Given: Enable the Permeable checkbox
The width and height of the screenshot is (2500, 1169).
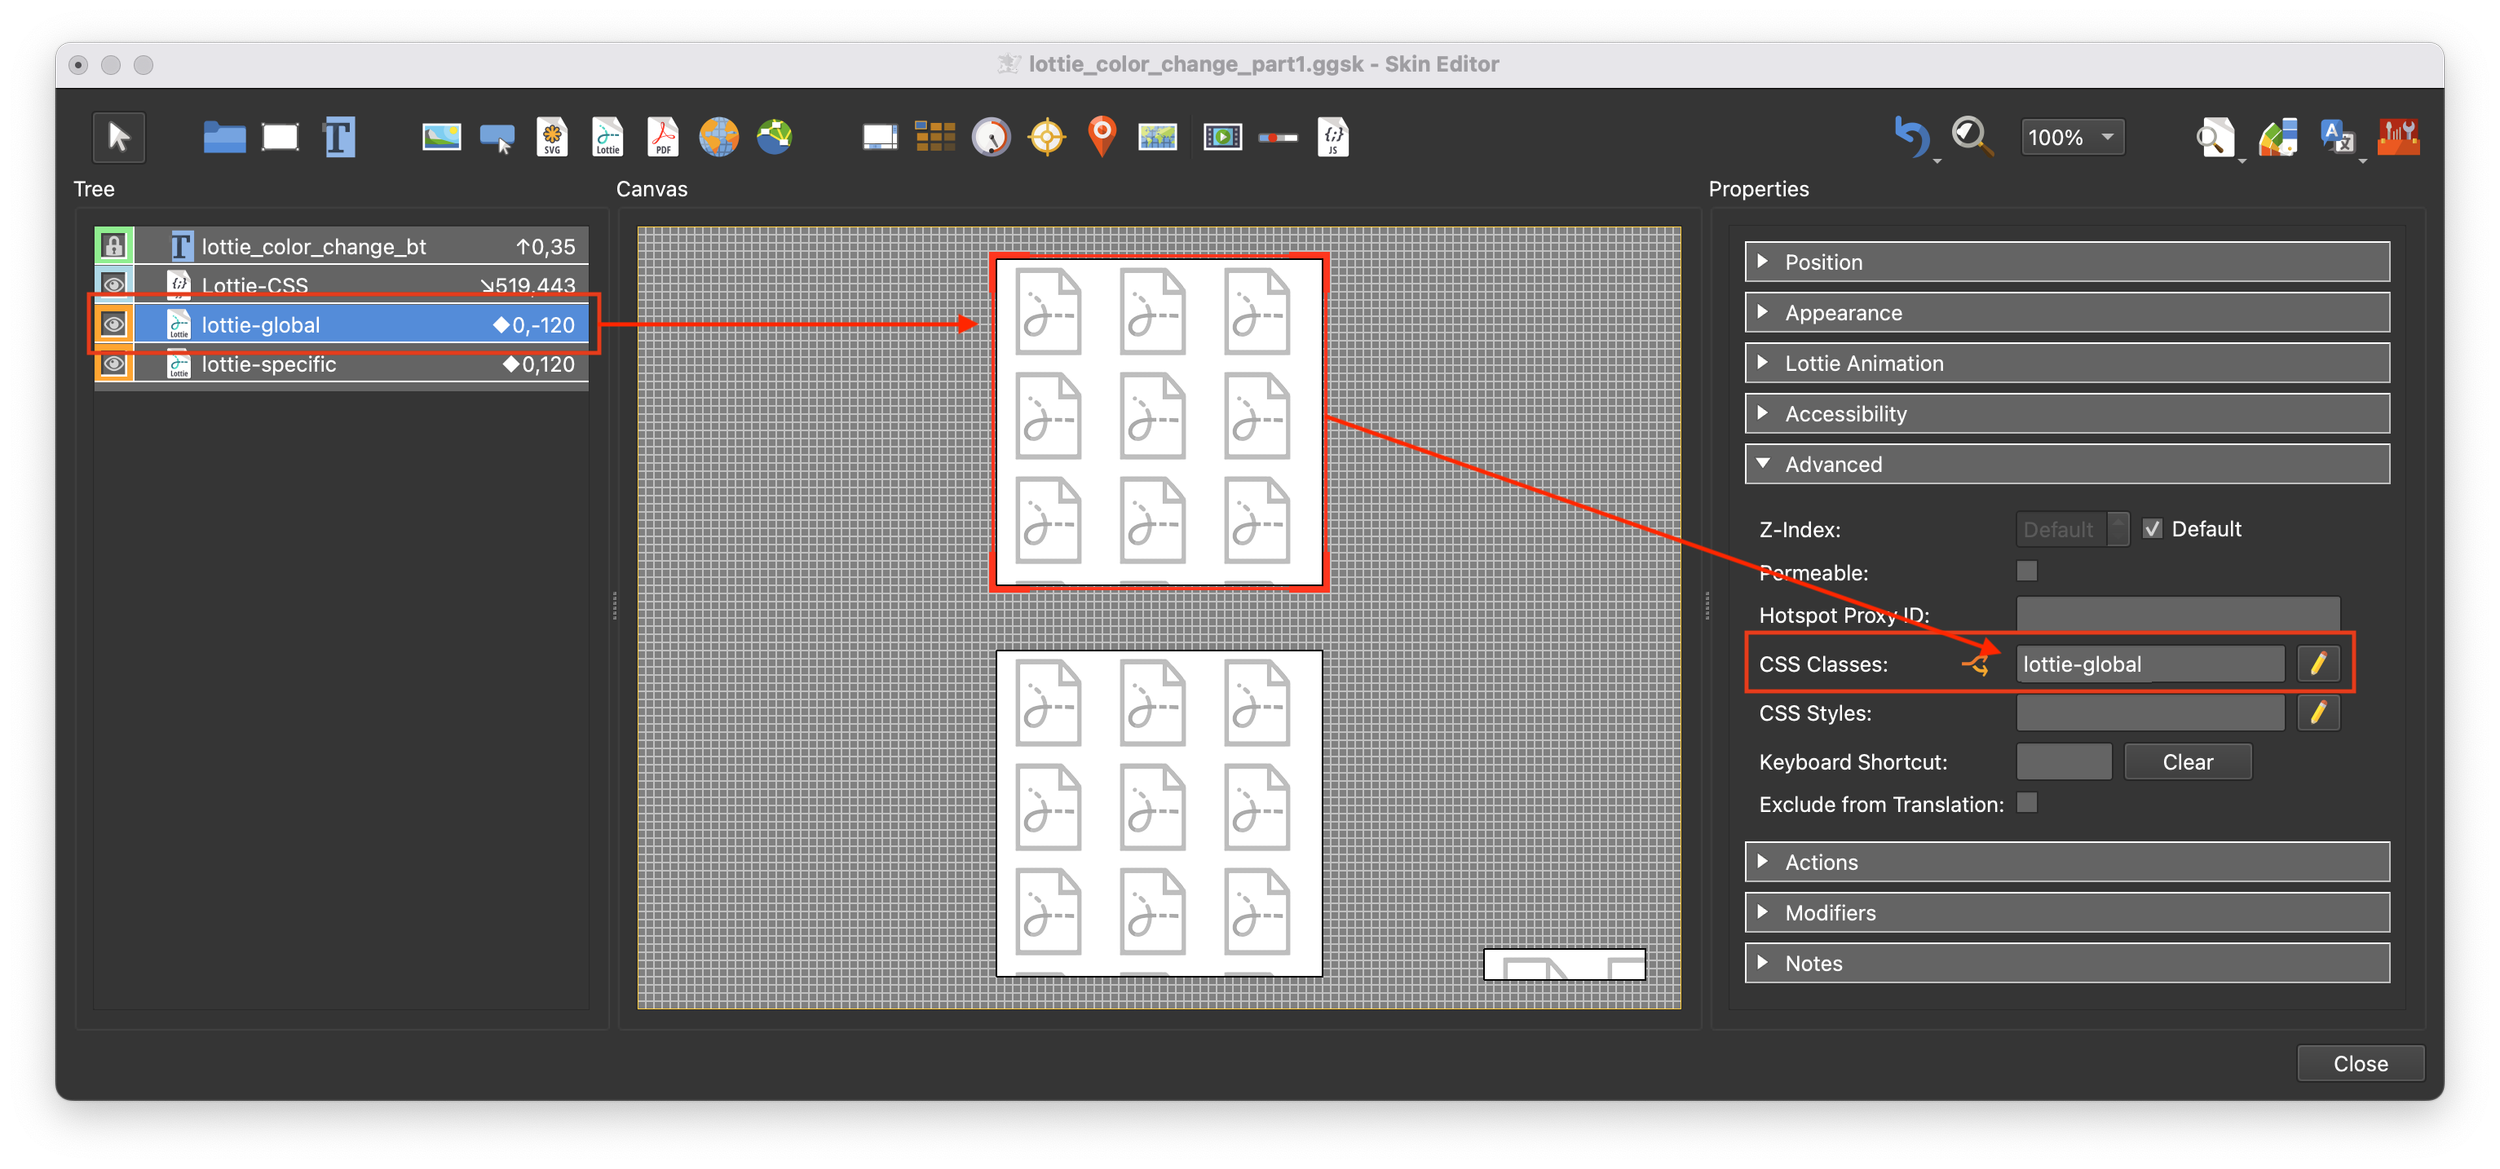Looking at the screenshot, I should (x=2027, y=571).
